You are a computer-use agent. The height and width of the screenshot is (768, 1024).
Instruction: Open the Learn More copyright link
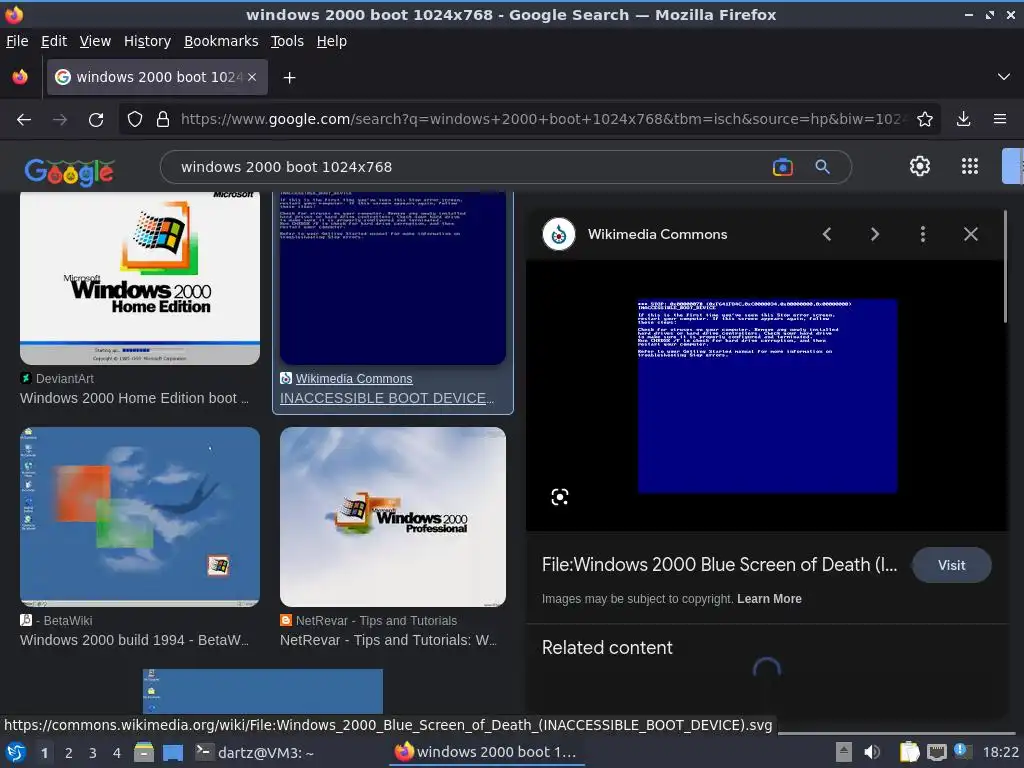[769, 599]
